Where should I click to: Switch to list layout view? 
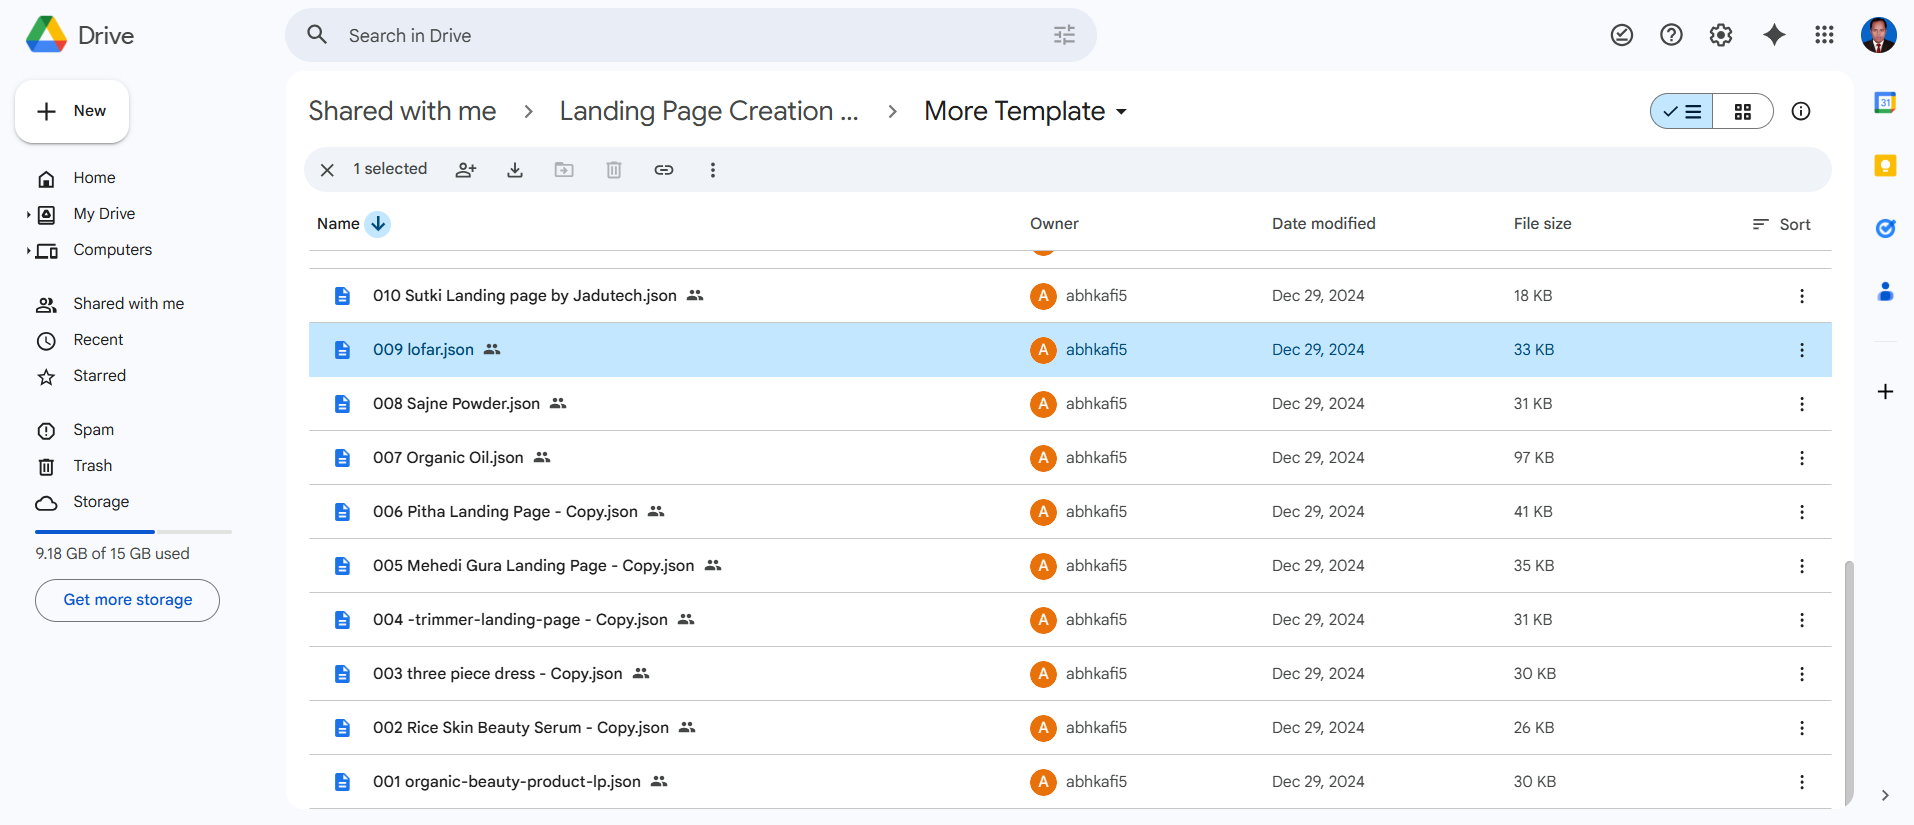click(x=1682, y=111)
